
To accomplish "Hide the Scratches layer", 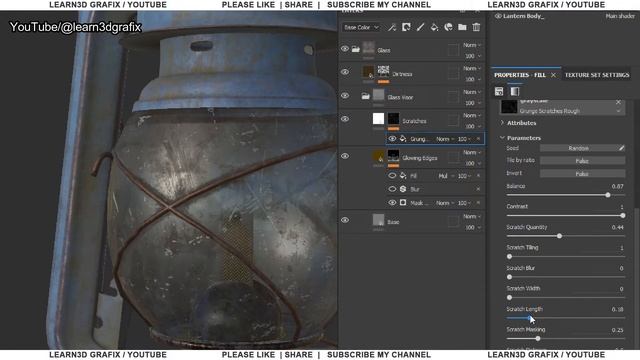I will click(345, 119).
